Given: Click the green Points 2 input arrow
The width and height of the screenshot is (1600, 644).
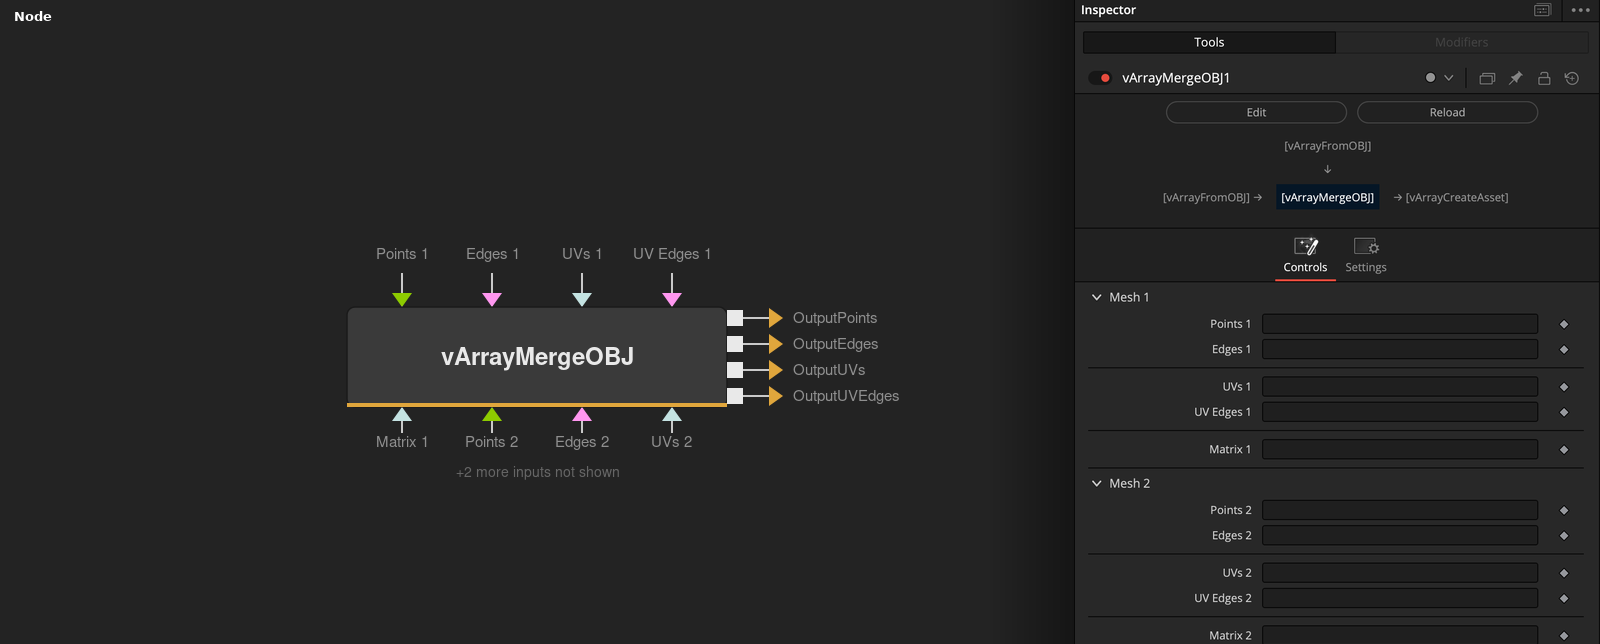Looking at the screenshot, I should [x=492, y=415].
